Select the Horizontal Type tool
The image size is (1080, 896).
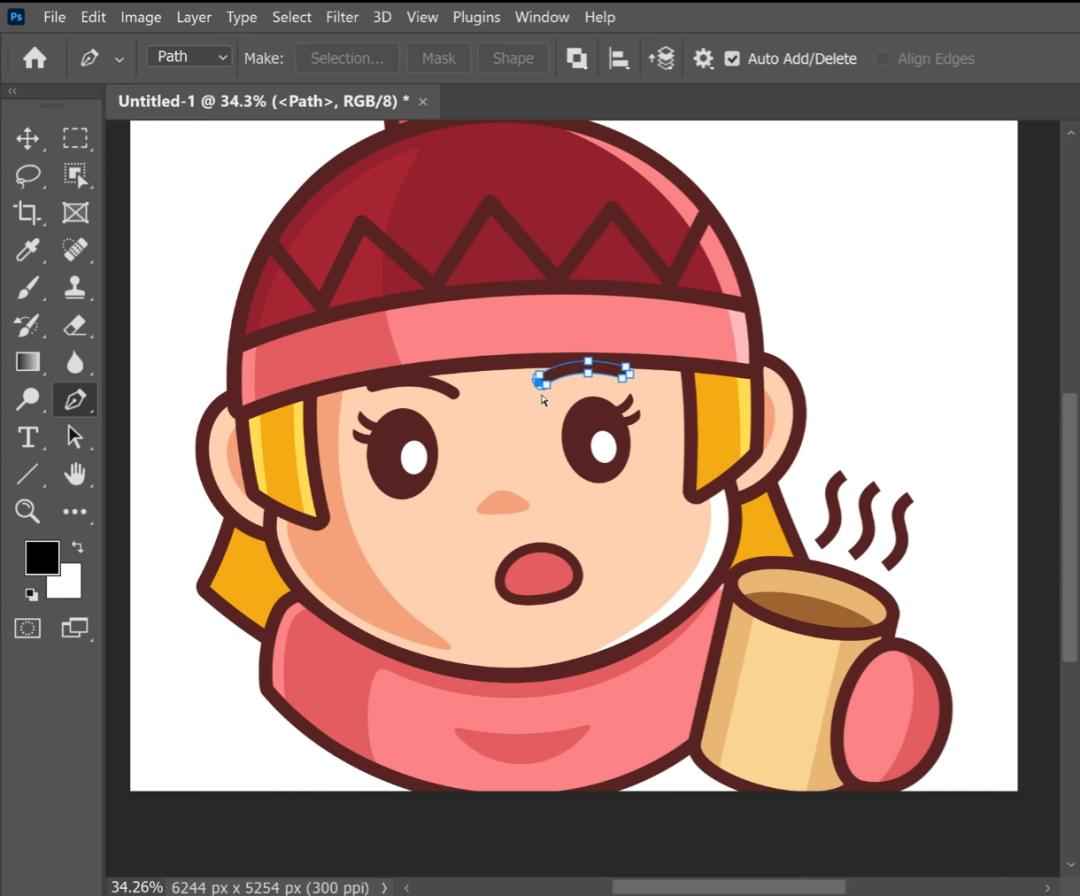28,437
